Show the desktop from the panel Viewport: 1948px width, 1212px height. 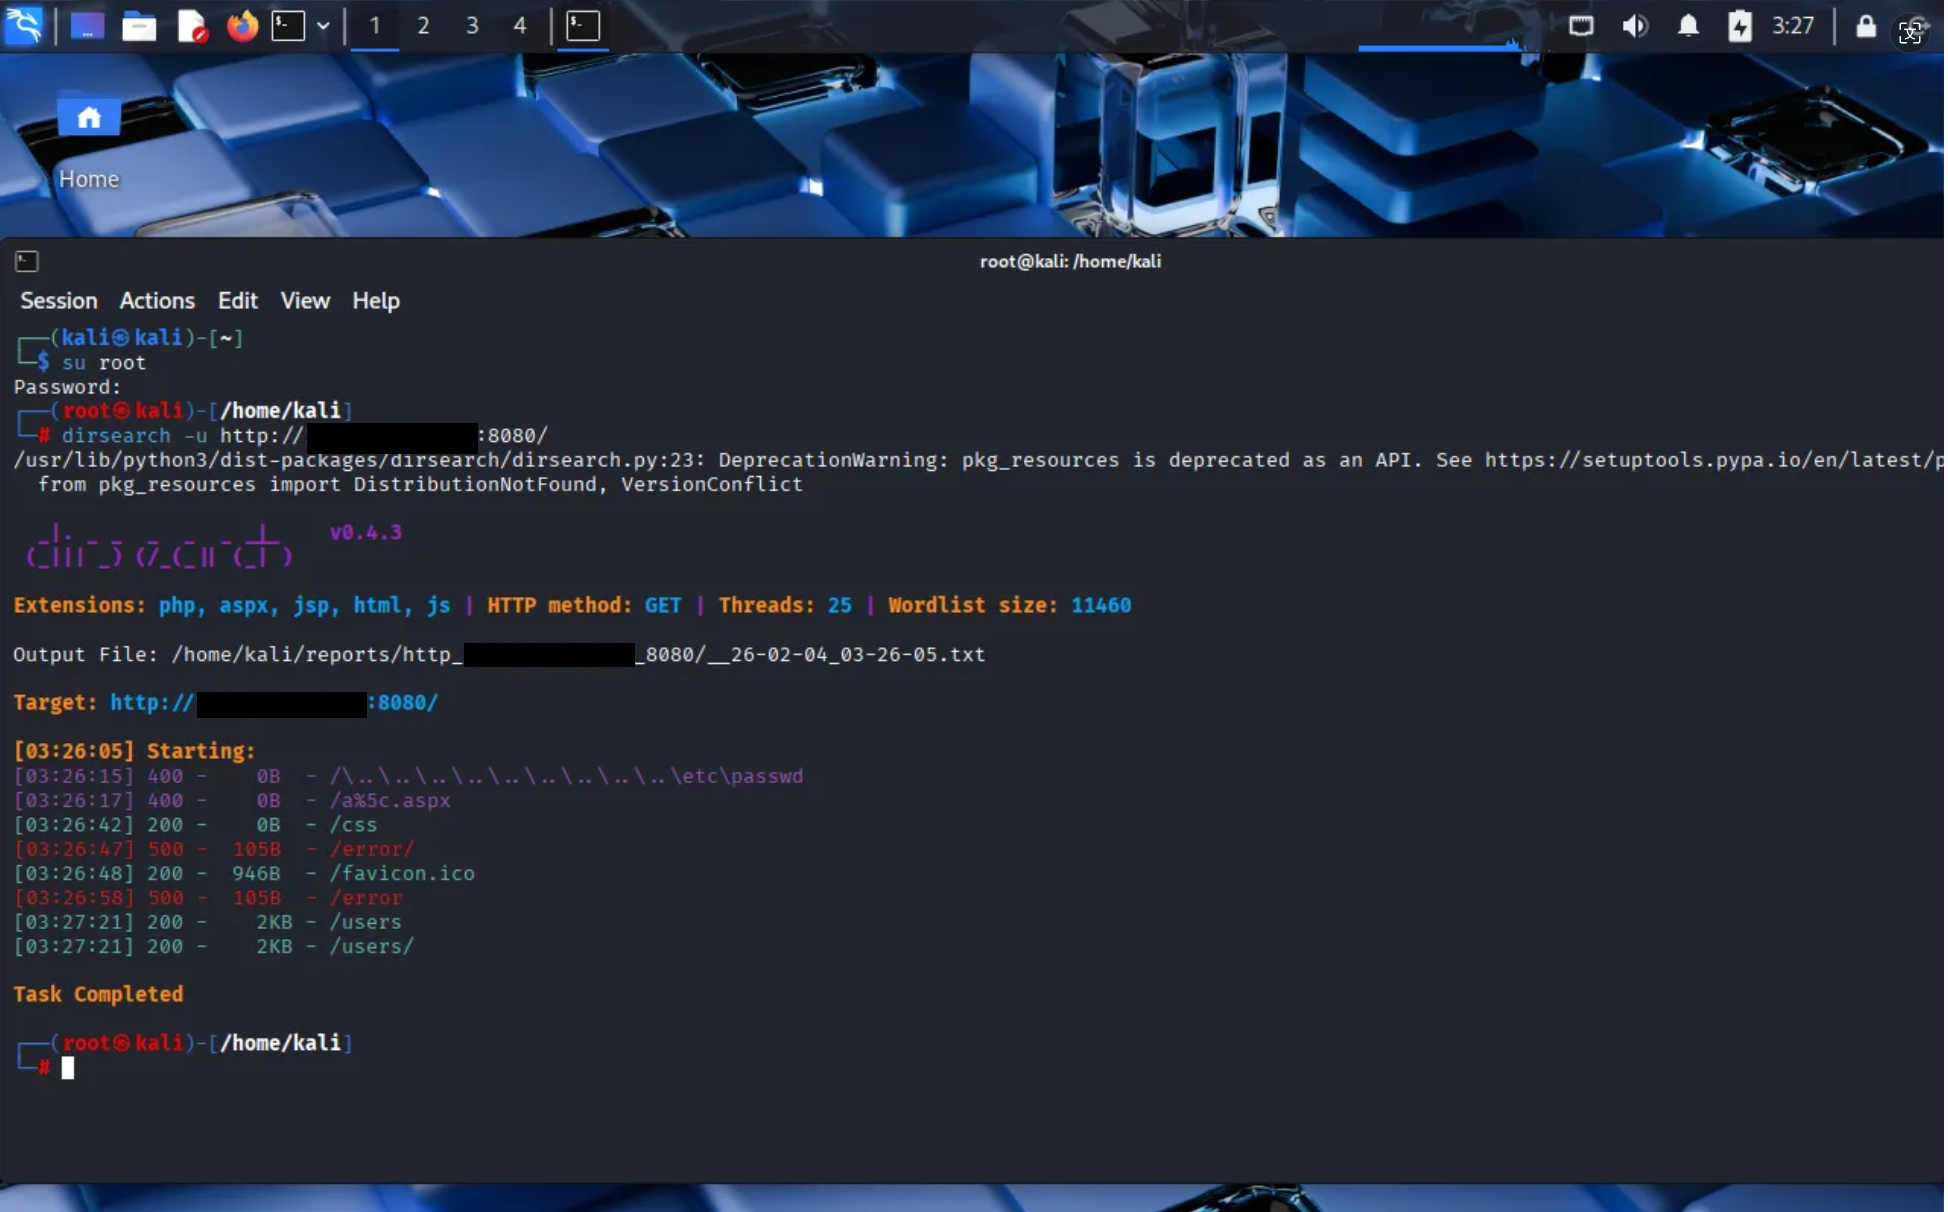click(x=87, y=26)
